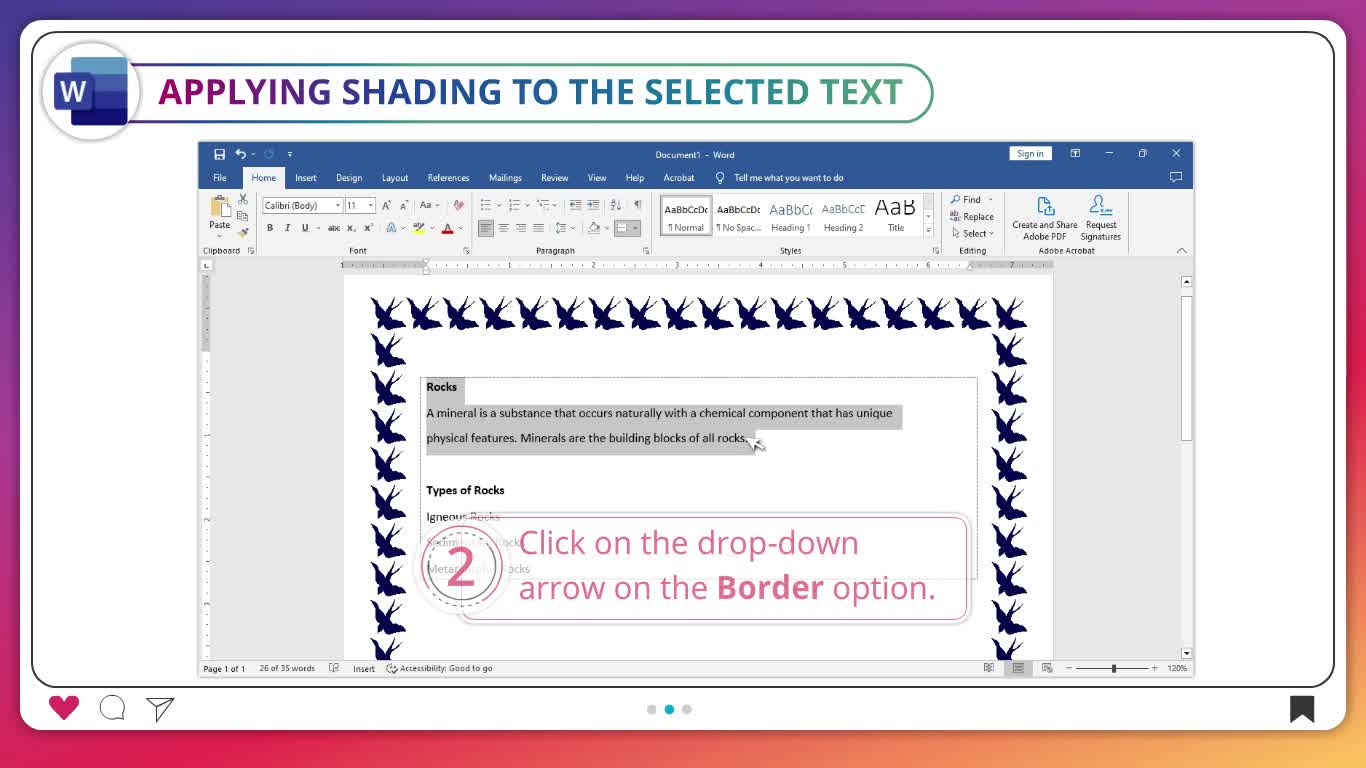
Task: Click Accessibility: Good to go status
Action: (x=439, y=668)
